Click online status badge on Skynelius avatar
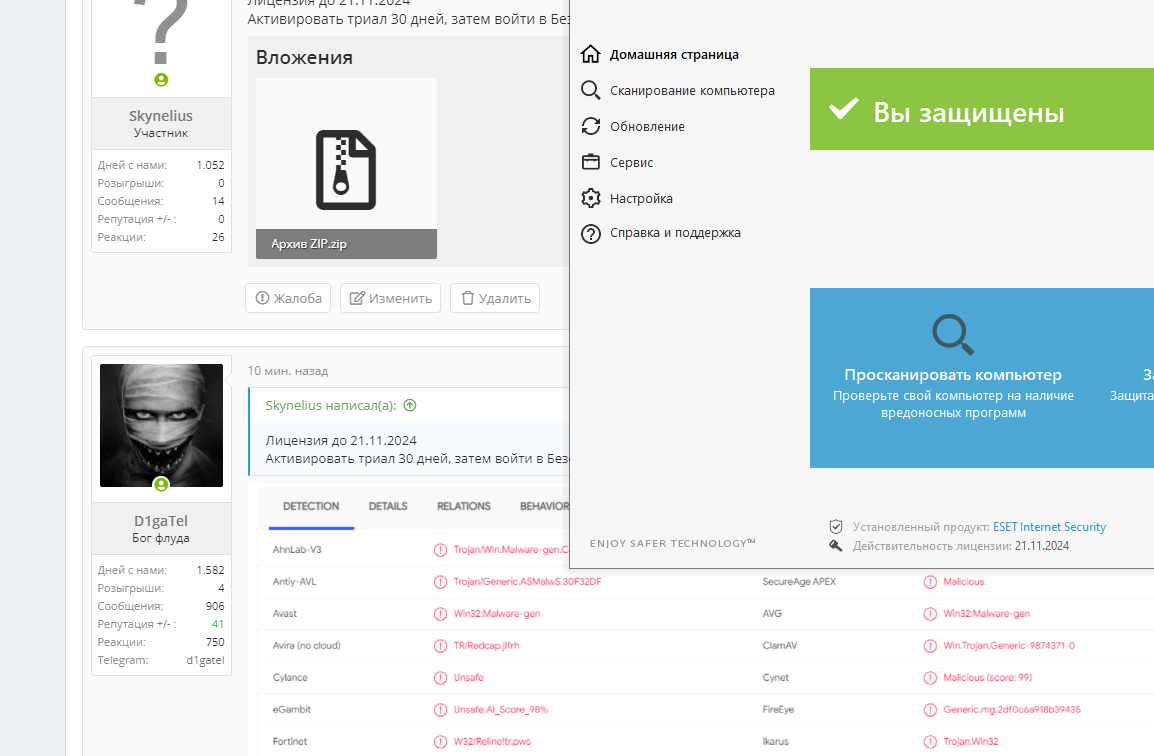Viewport: 1154px width, 756px height. coord(161,80)
